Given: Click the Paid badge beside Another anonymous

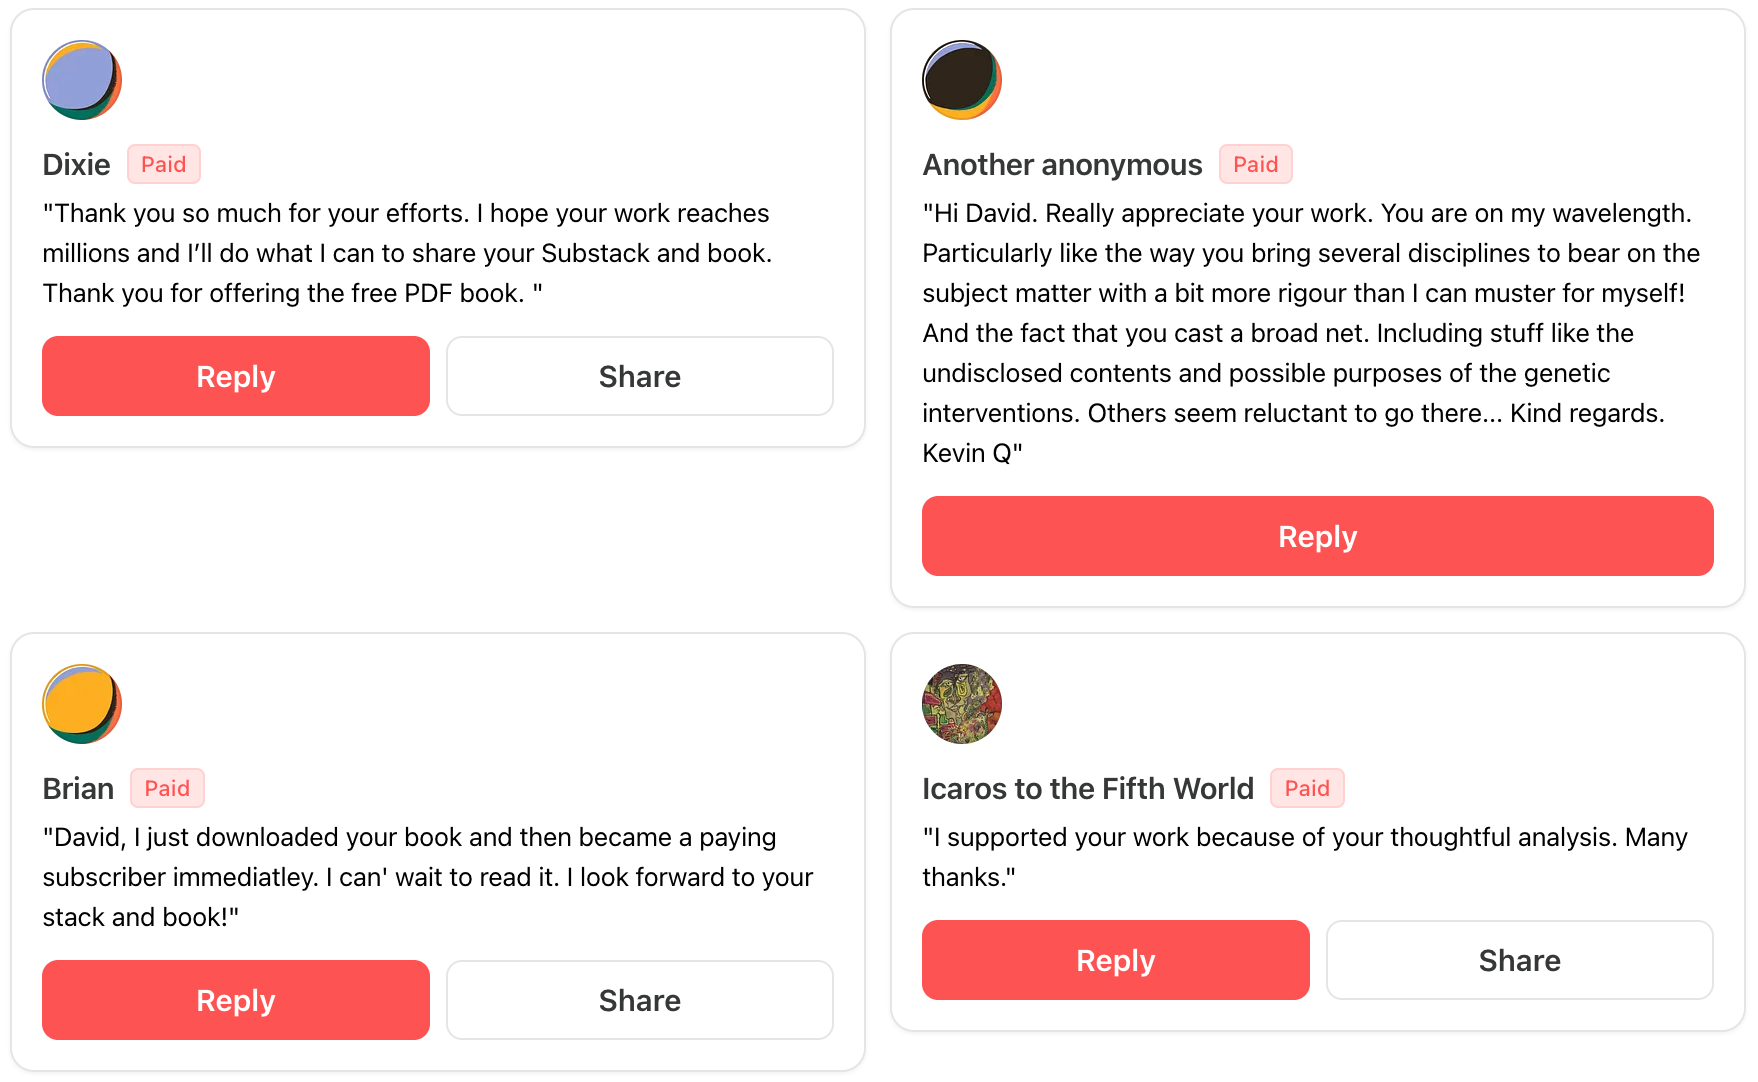Looking at the screenshot, I should [x=1256, y=165].
